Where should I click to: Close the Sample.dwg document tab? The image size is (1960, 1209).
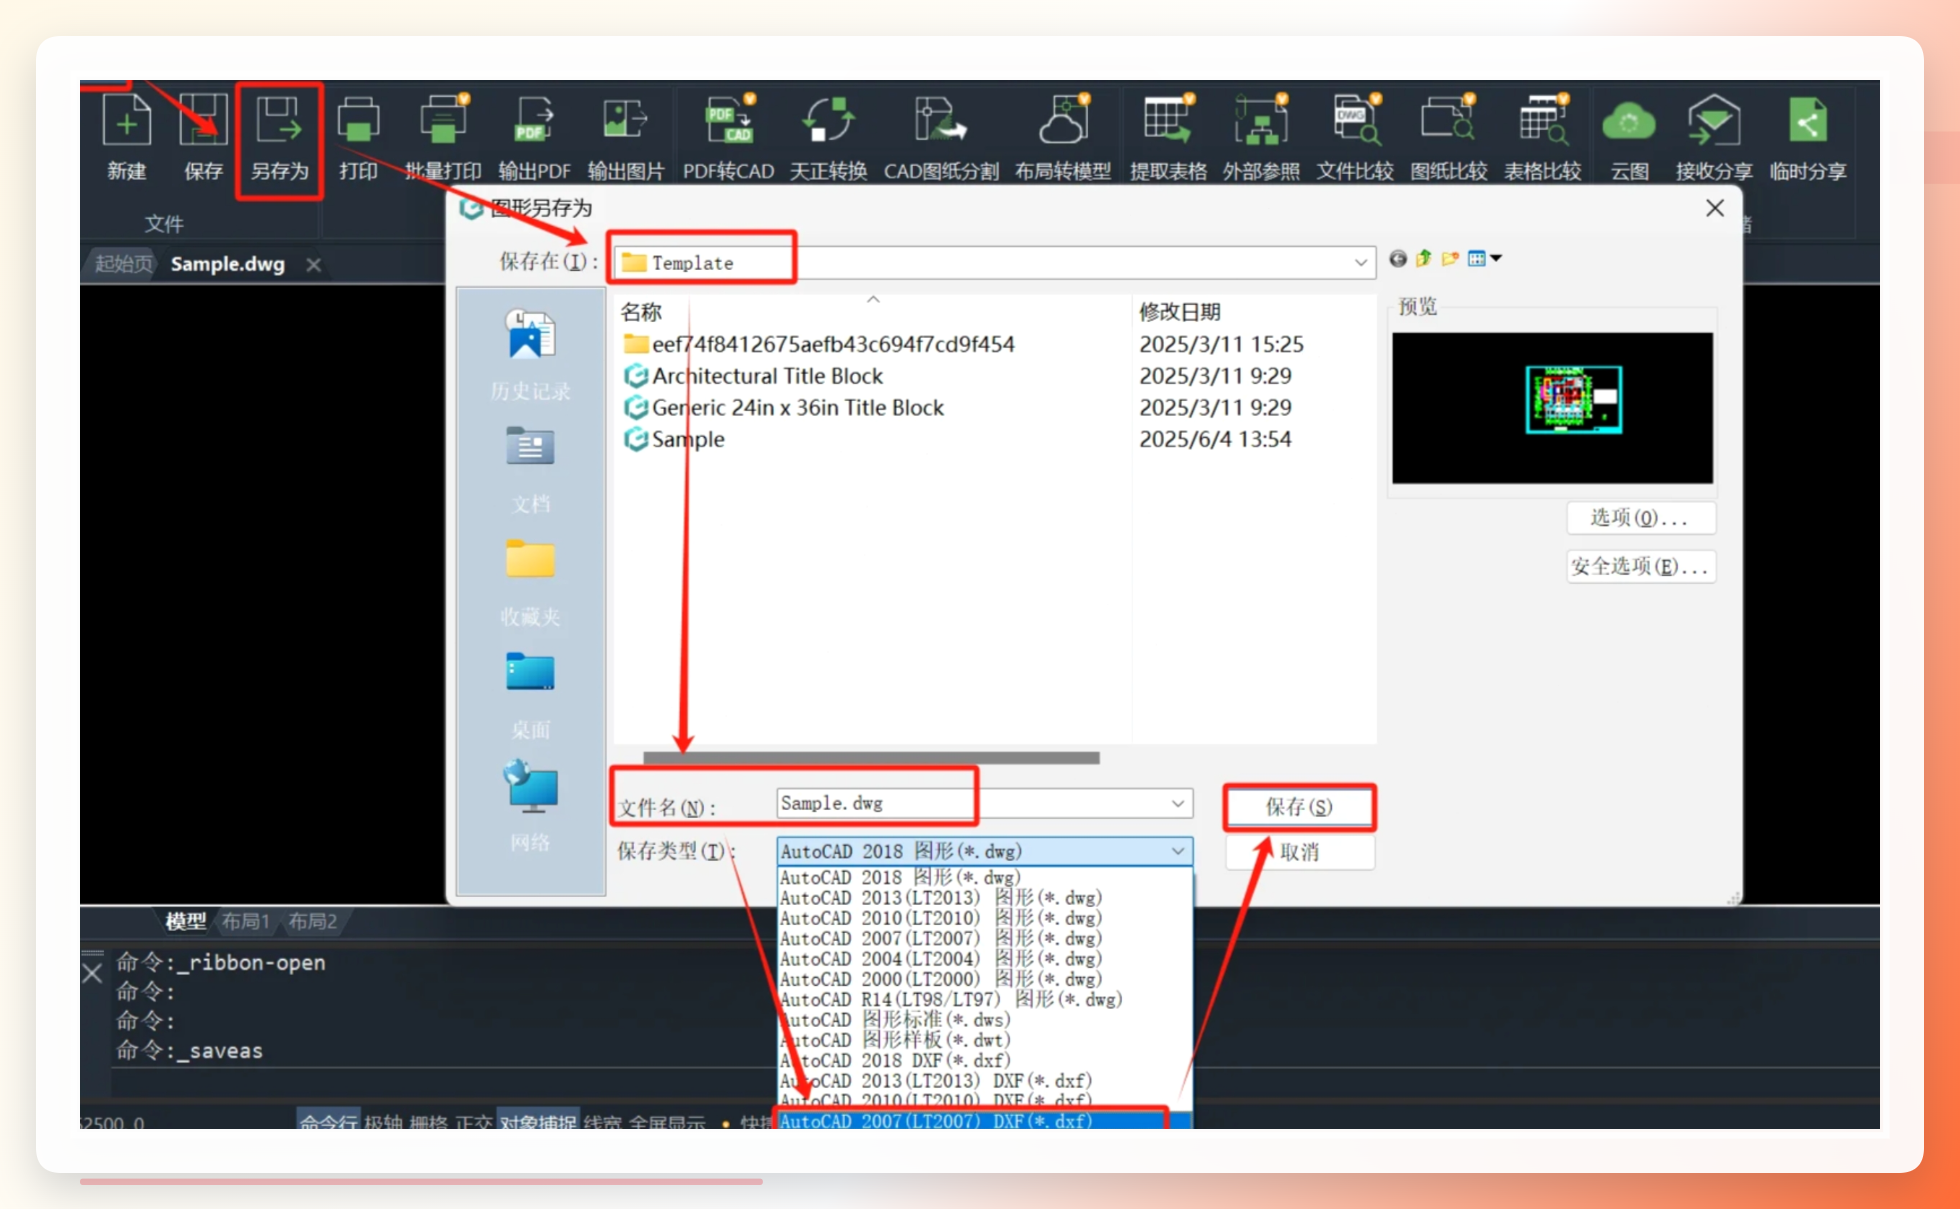click(x=314, y=265)
